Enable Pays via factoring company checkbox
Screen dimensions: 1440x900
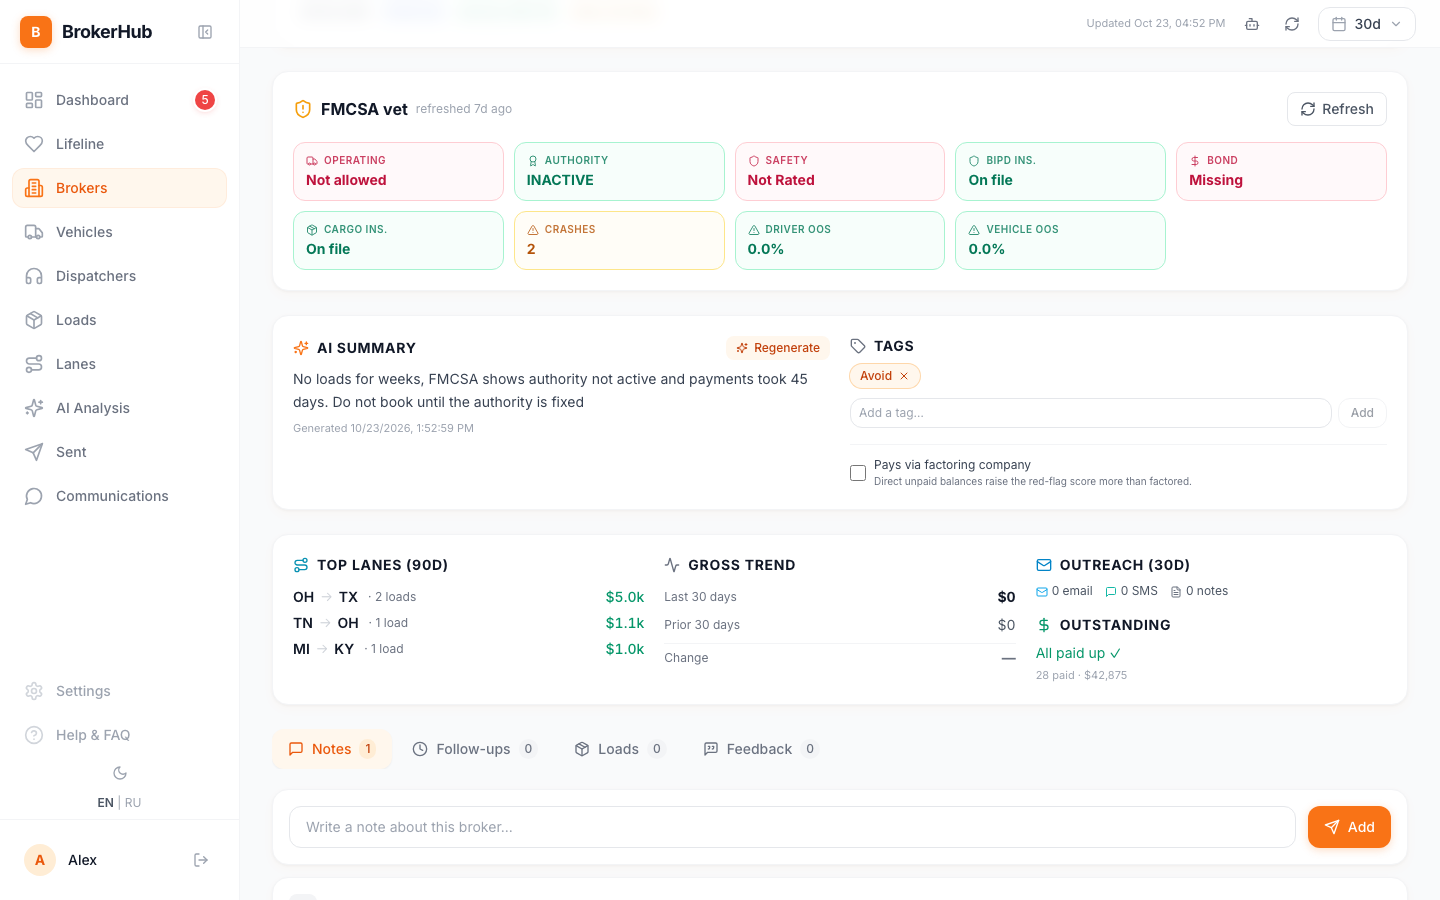click(x=858, y=473)
